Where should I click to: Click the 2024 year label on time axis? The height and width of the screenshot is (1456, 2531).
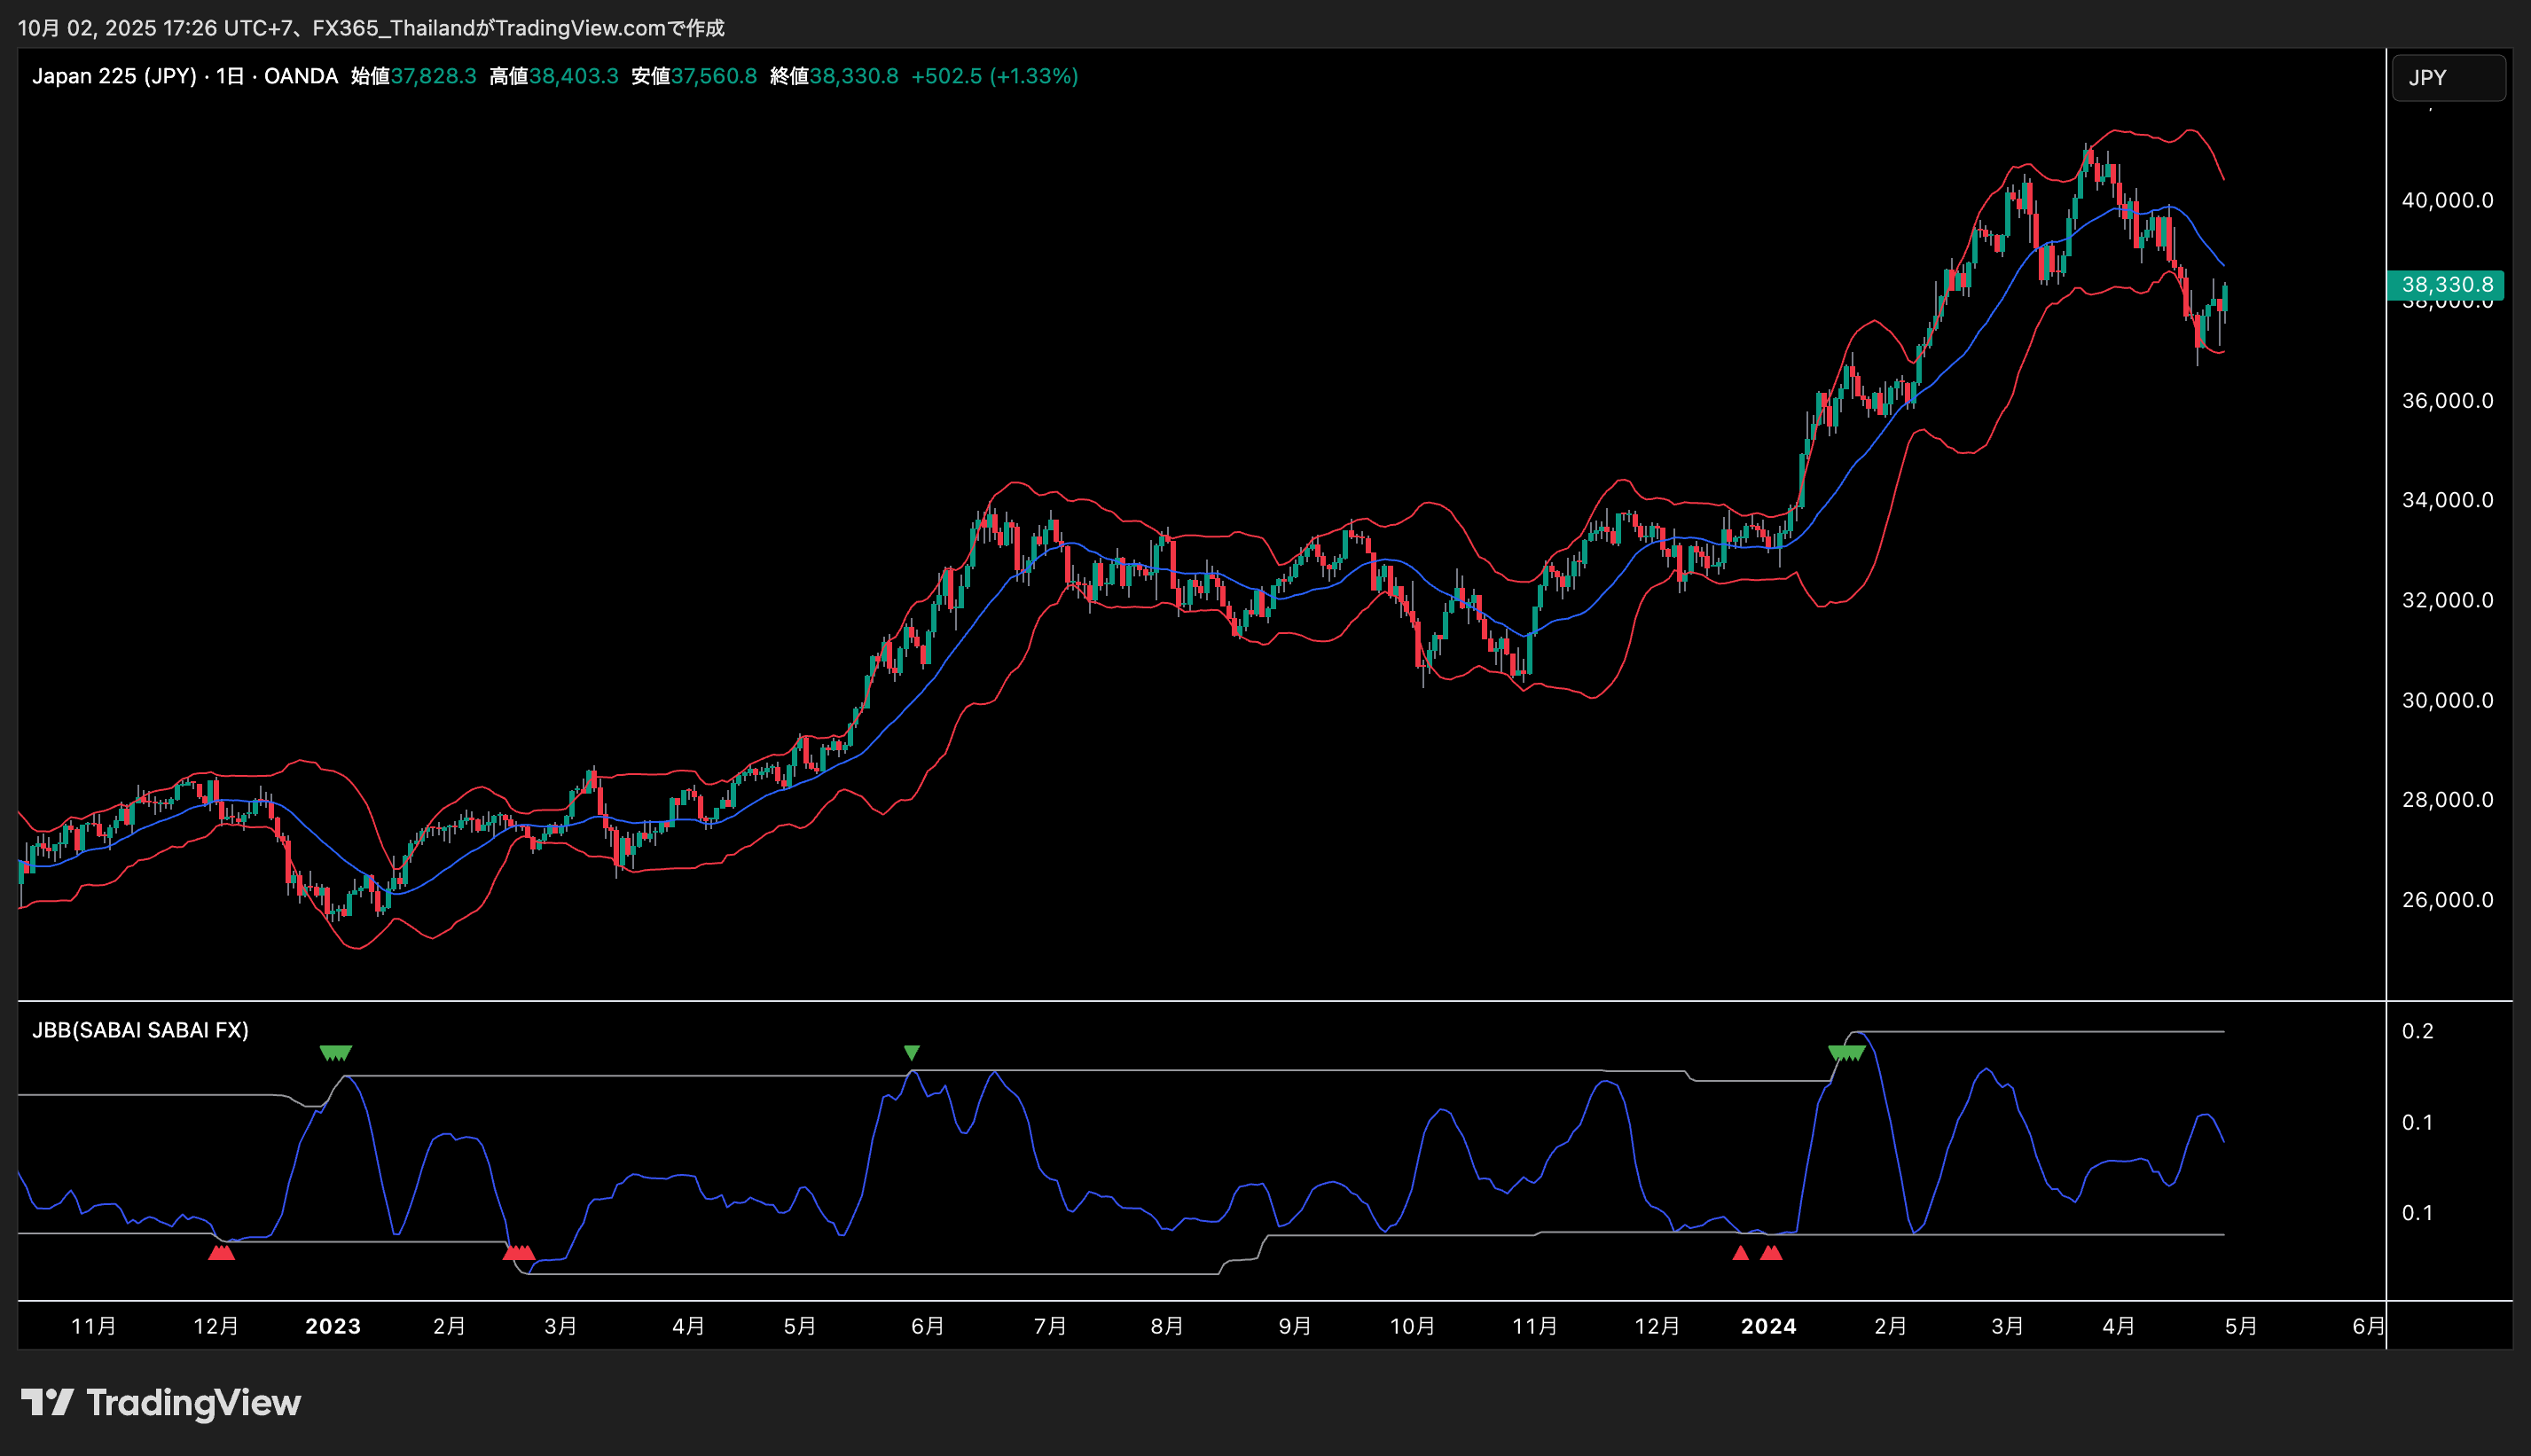[x=1768, y=1326]
